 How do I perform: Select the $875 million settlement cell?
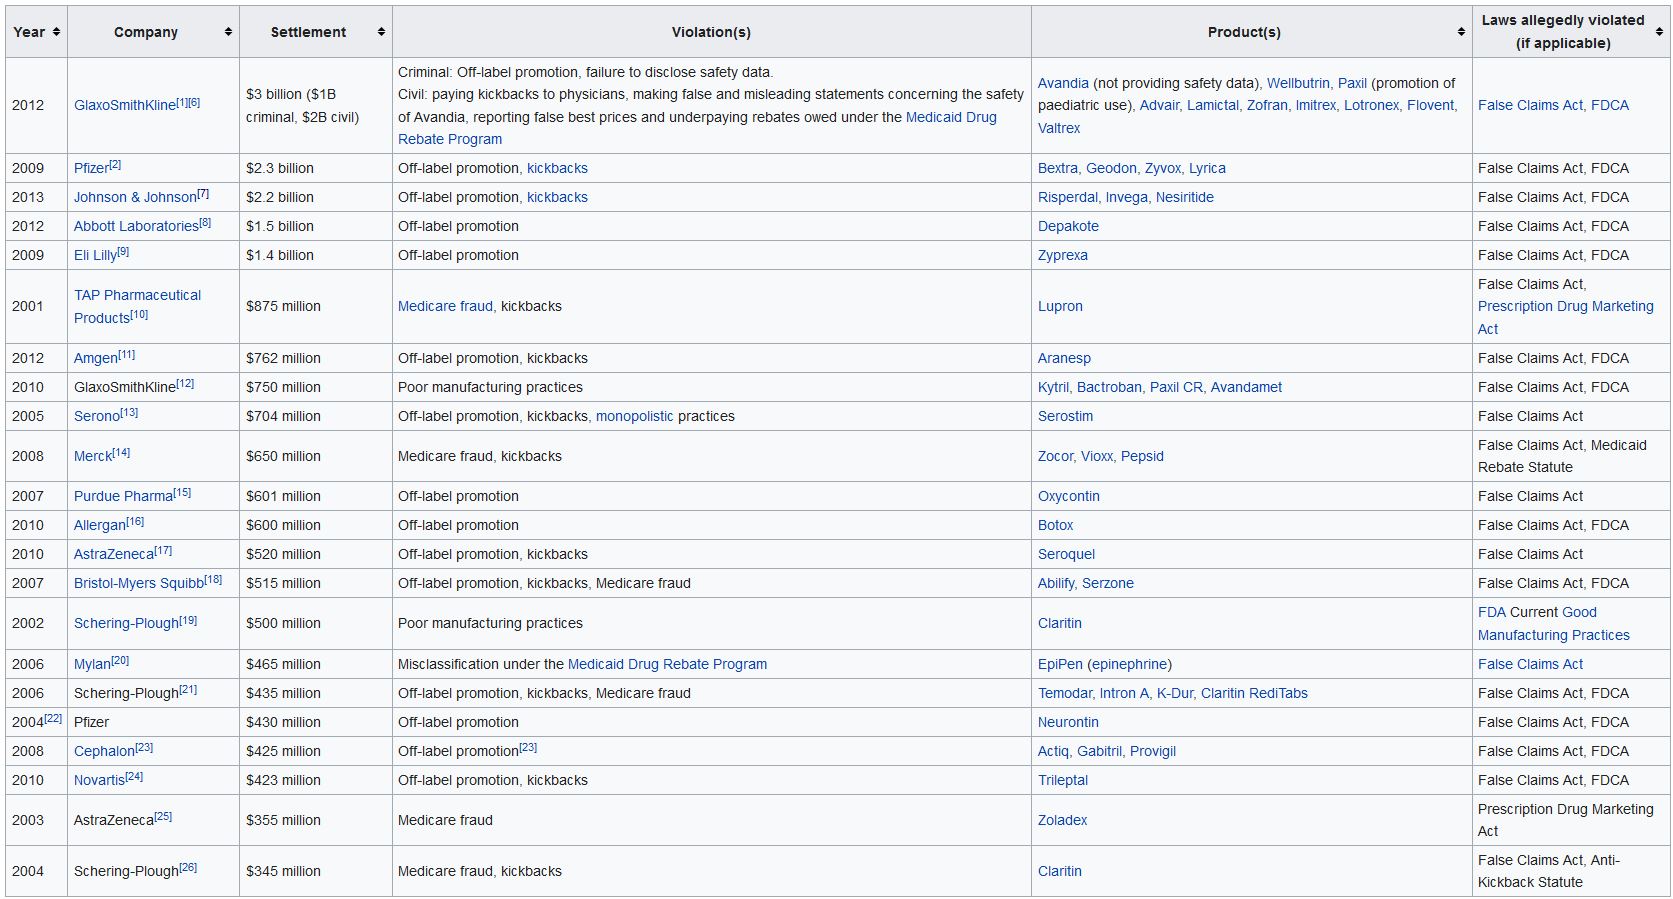point(315,306)
